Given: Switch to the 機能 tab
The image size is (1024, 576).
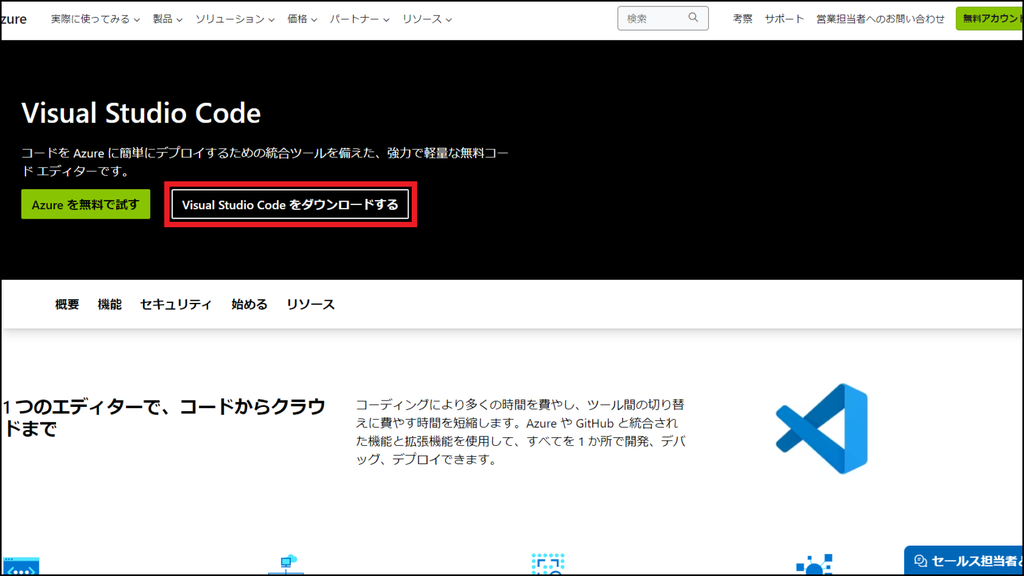Looking at the screenshot, I should pos(111,304).
